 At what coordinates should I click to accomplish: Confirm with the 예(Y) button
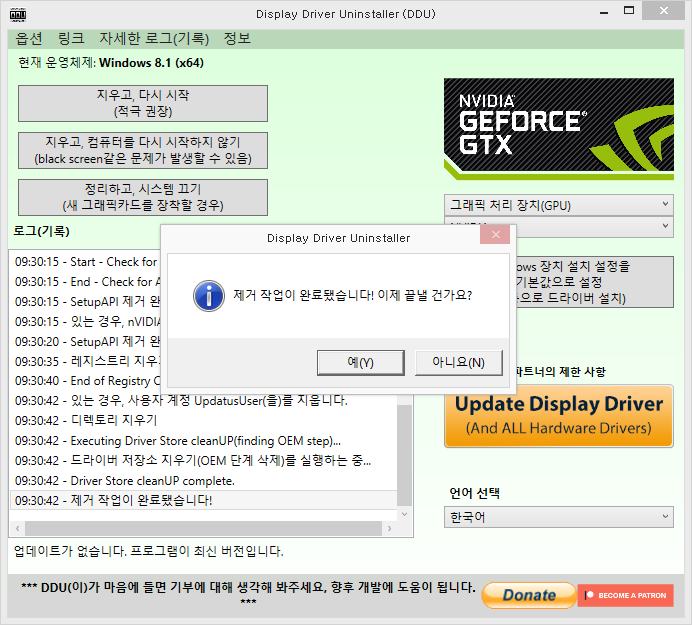coord(361,363)
